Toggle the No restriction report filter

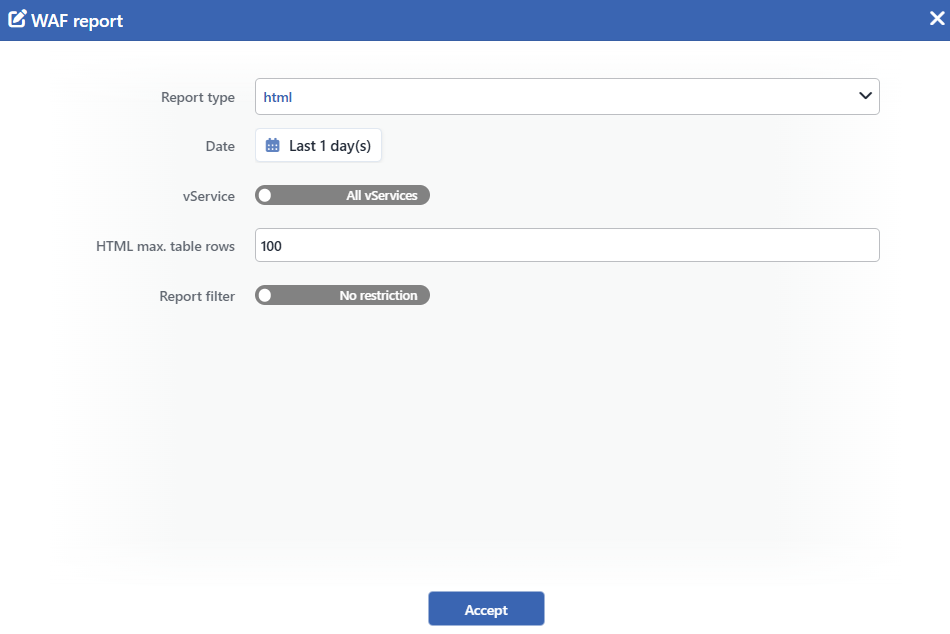pos(342,295)
